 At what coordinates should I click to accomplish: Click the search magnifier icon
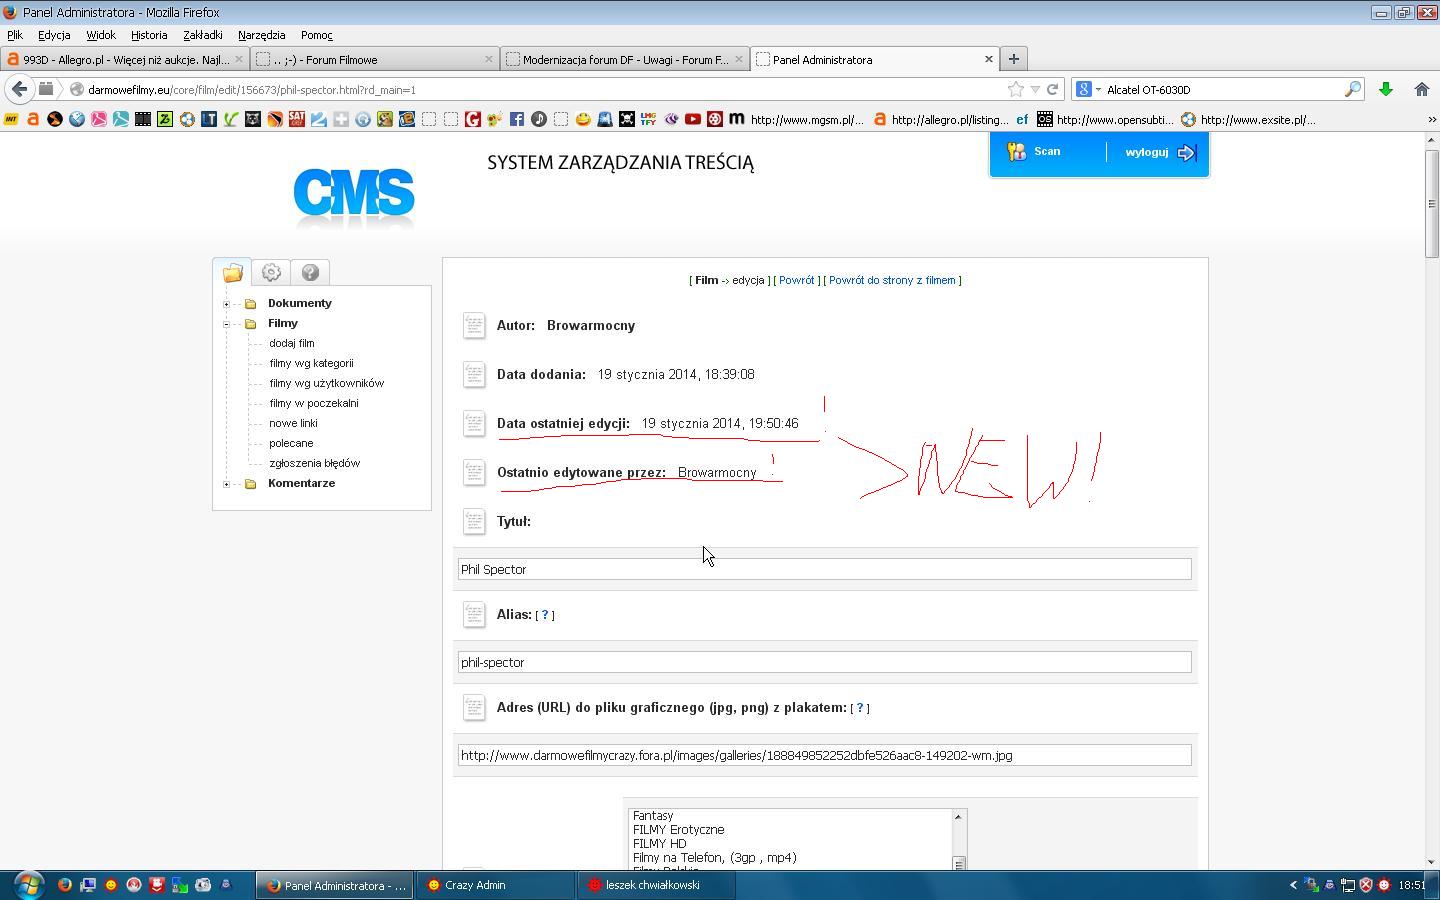tap(1352, 89)
